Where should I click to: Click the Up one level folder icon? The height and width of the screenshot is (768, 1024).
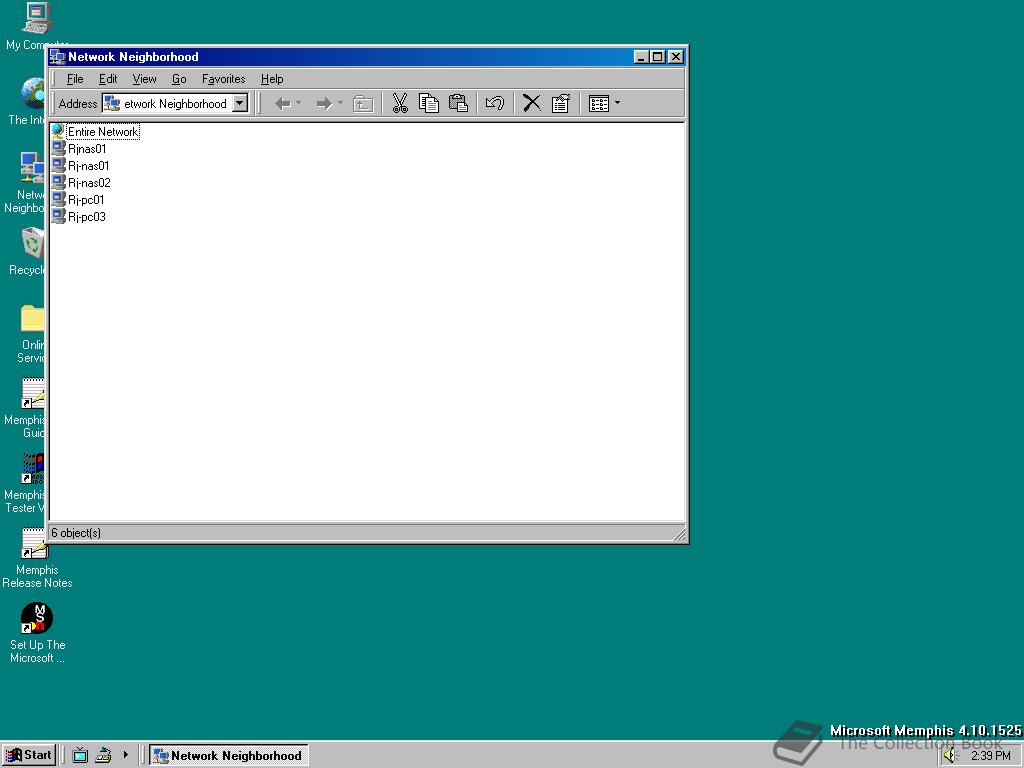tap(362, 103)
